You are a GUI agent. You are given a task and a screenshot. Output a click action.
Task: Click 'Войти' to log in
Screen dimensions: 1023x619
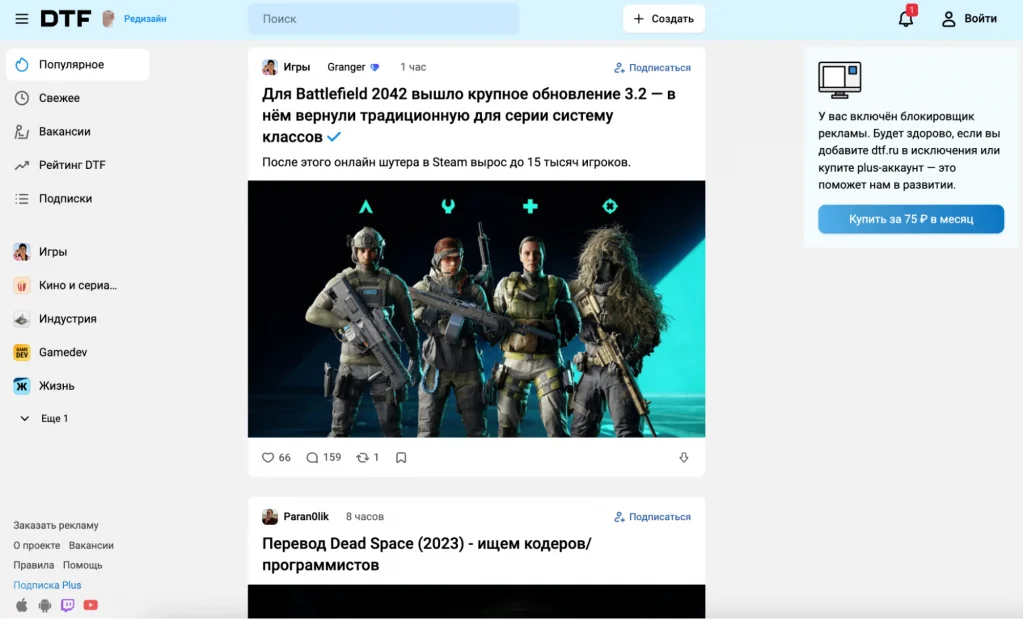tap(969, 19)
